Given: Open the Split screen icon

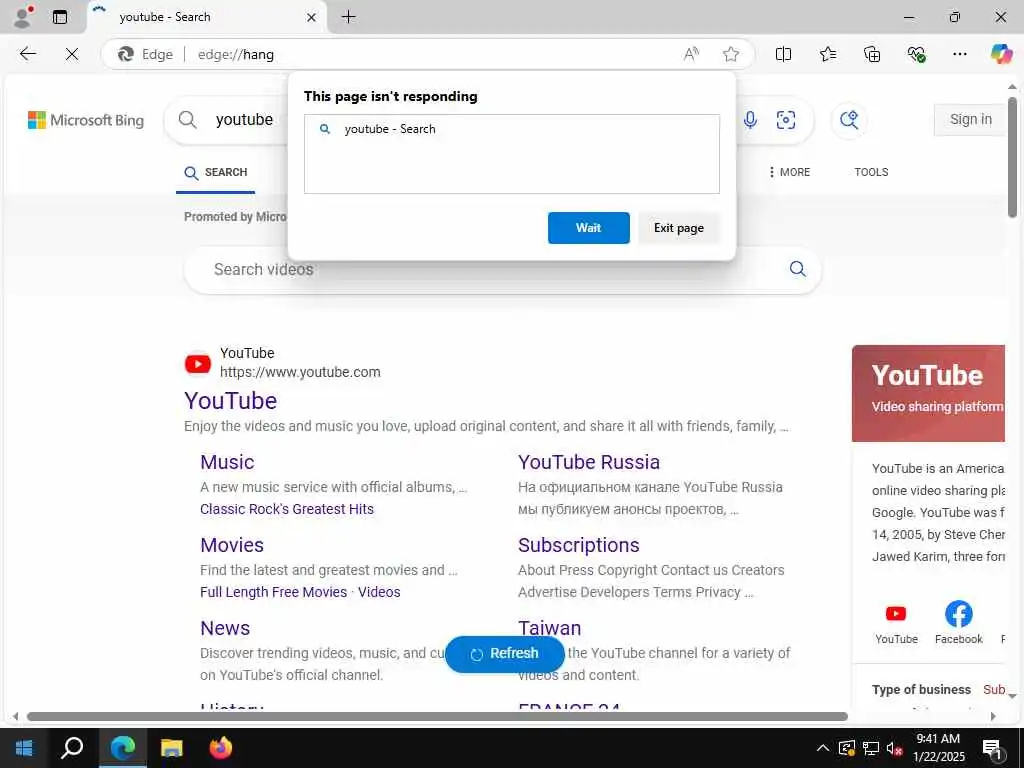Looking at the screenshot, I should point(783,54).
